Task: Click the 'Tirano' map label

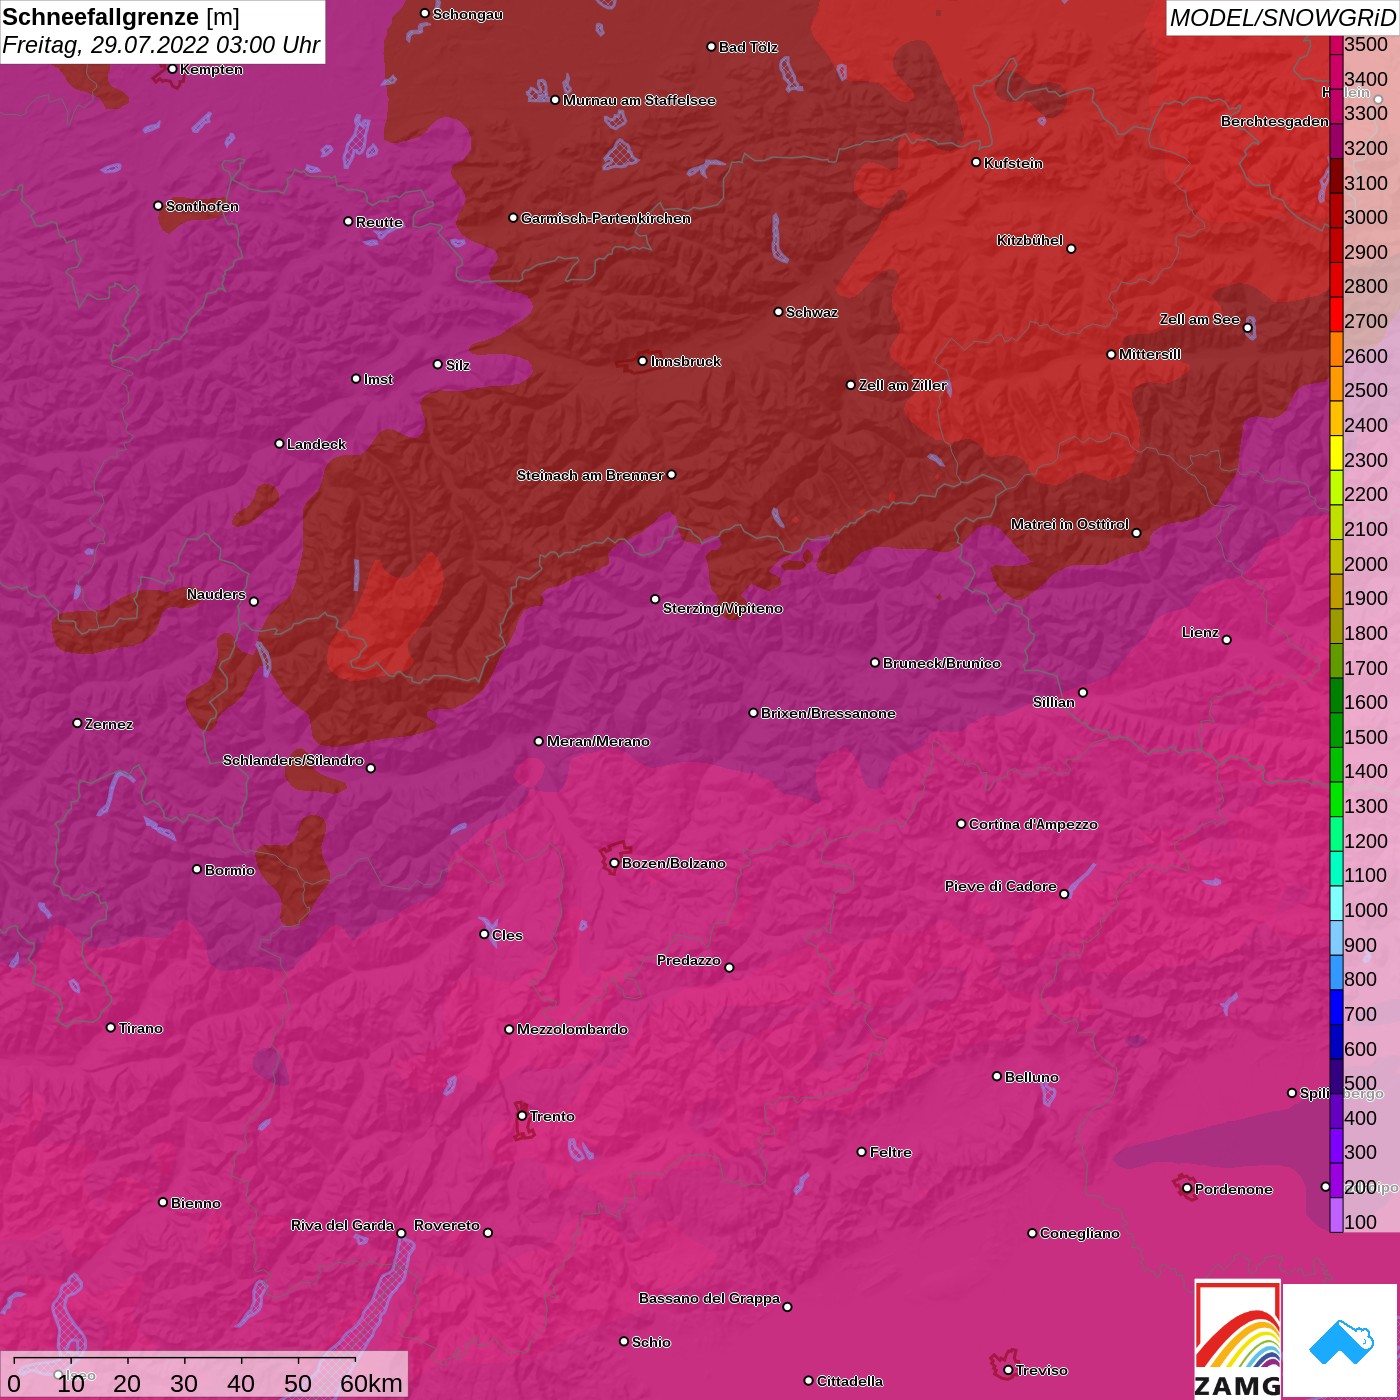Action: [140, 1028]
